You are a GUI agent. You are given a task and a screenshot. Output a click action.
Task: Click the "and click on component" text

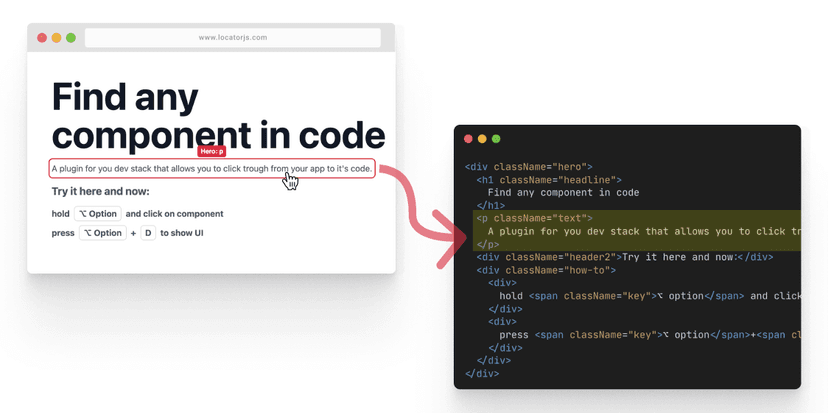pyautogui.click(x=174, y=214)
